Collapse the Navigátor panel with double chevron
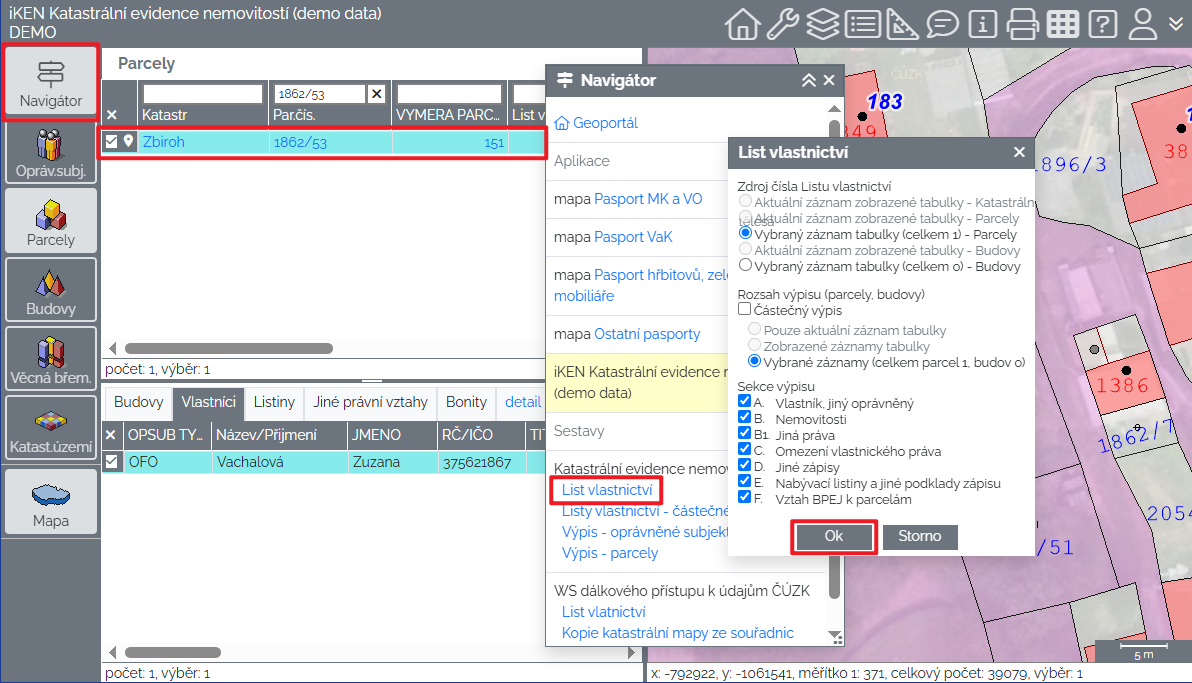Screen dimensions: 1192x683 tap(809, 81)
